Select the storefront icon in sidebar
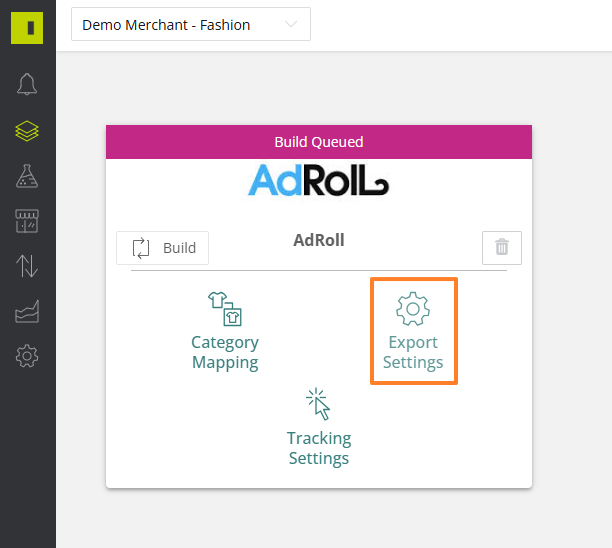Screen dimensions: 612x548 click(27, 221)
